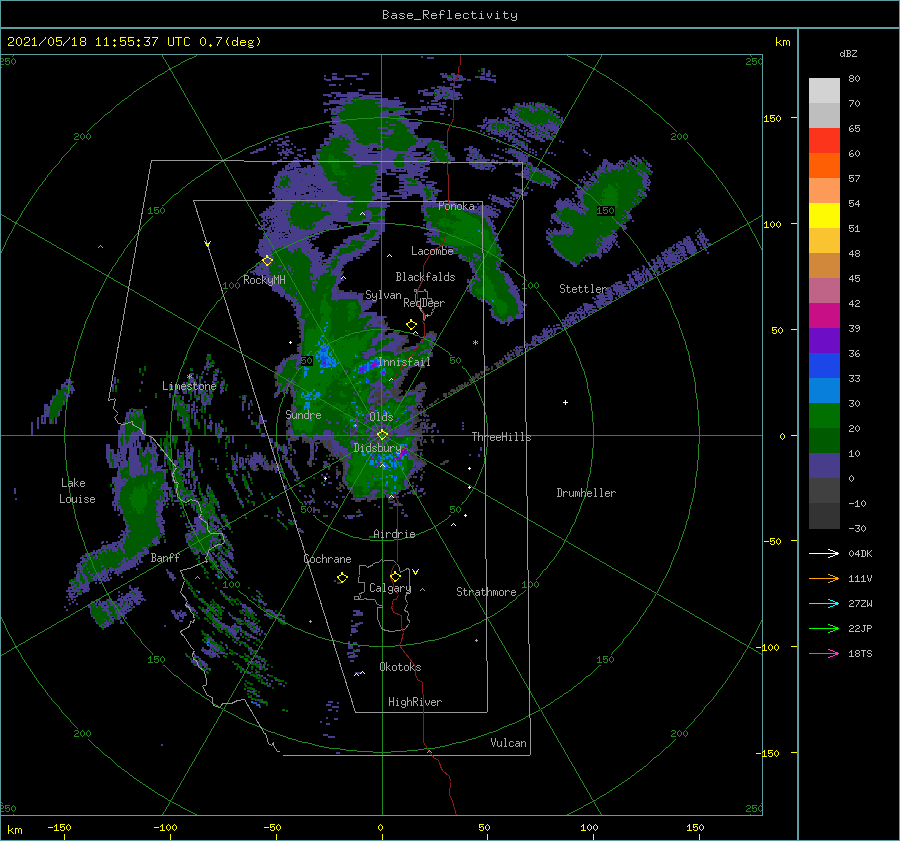The image size is (900, 841).
Task: Click the white plus marker west of Drumheller
Action: point(565,402)
